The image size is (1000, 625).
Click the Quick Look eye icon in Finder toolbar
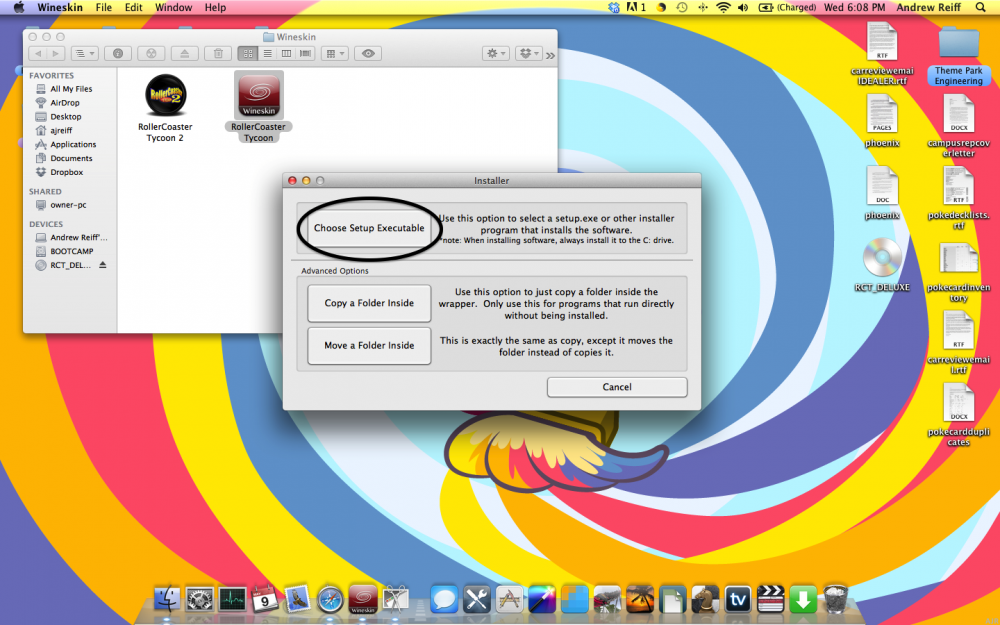368,53
